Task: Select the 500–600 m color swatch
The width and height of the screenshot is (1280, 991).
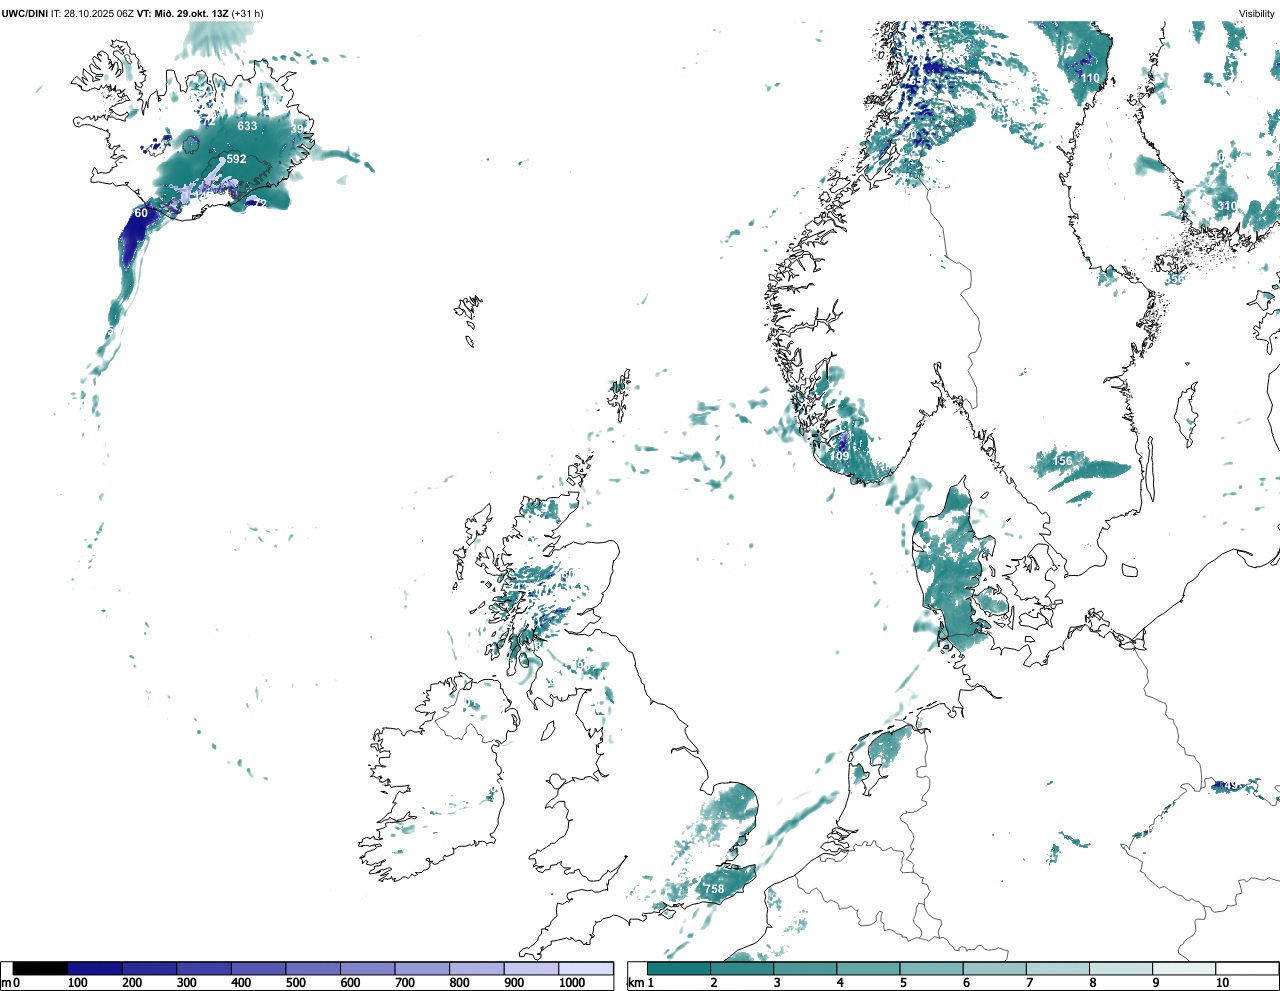Action: (313, 969)
